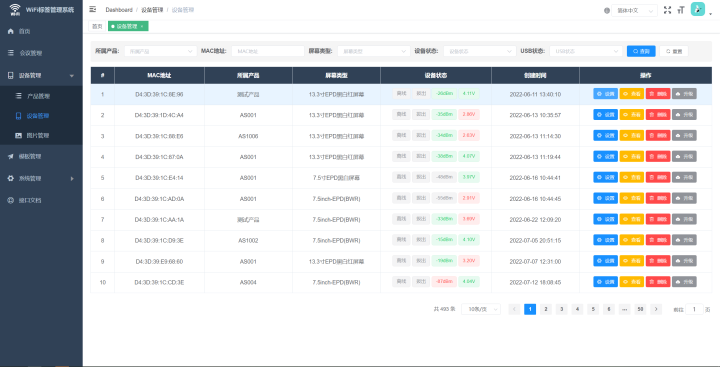Go to page 4

[577, 309]
